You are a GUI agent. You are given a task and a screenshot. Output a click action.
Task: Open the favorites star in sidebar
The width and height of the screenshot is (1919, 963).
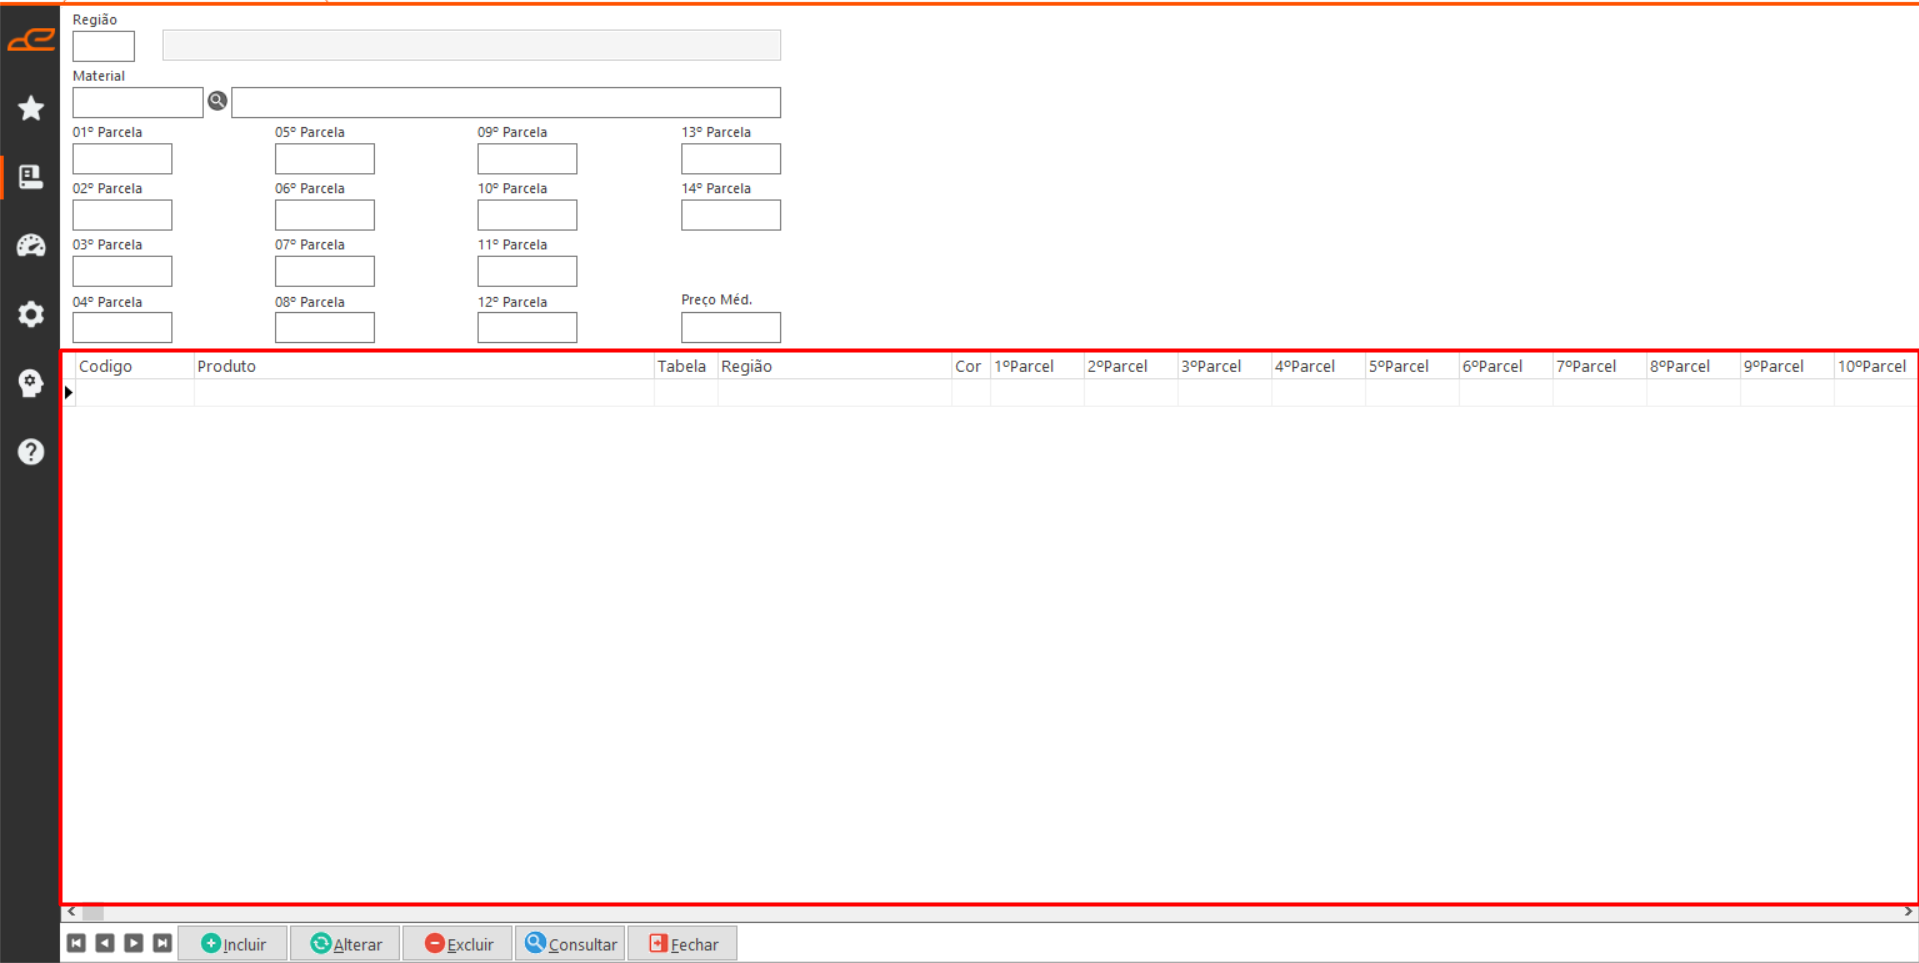[x=31, y=108]
